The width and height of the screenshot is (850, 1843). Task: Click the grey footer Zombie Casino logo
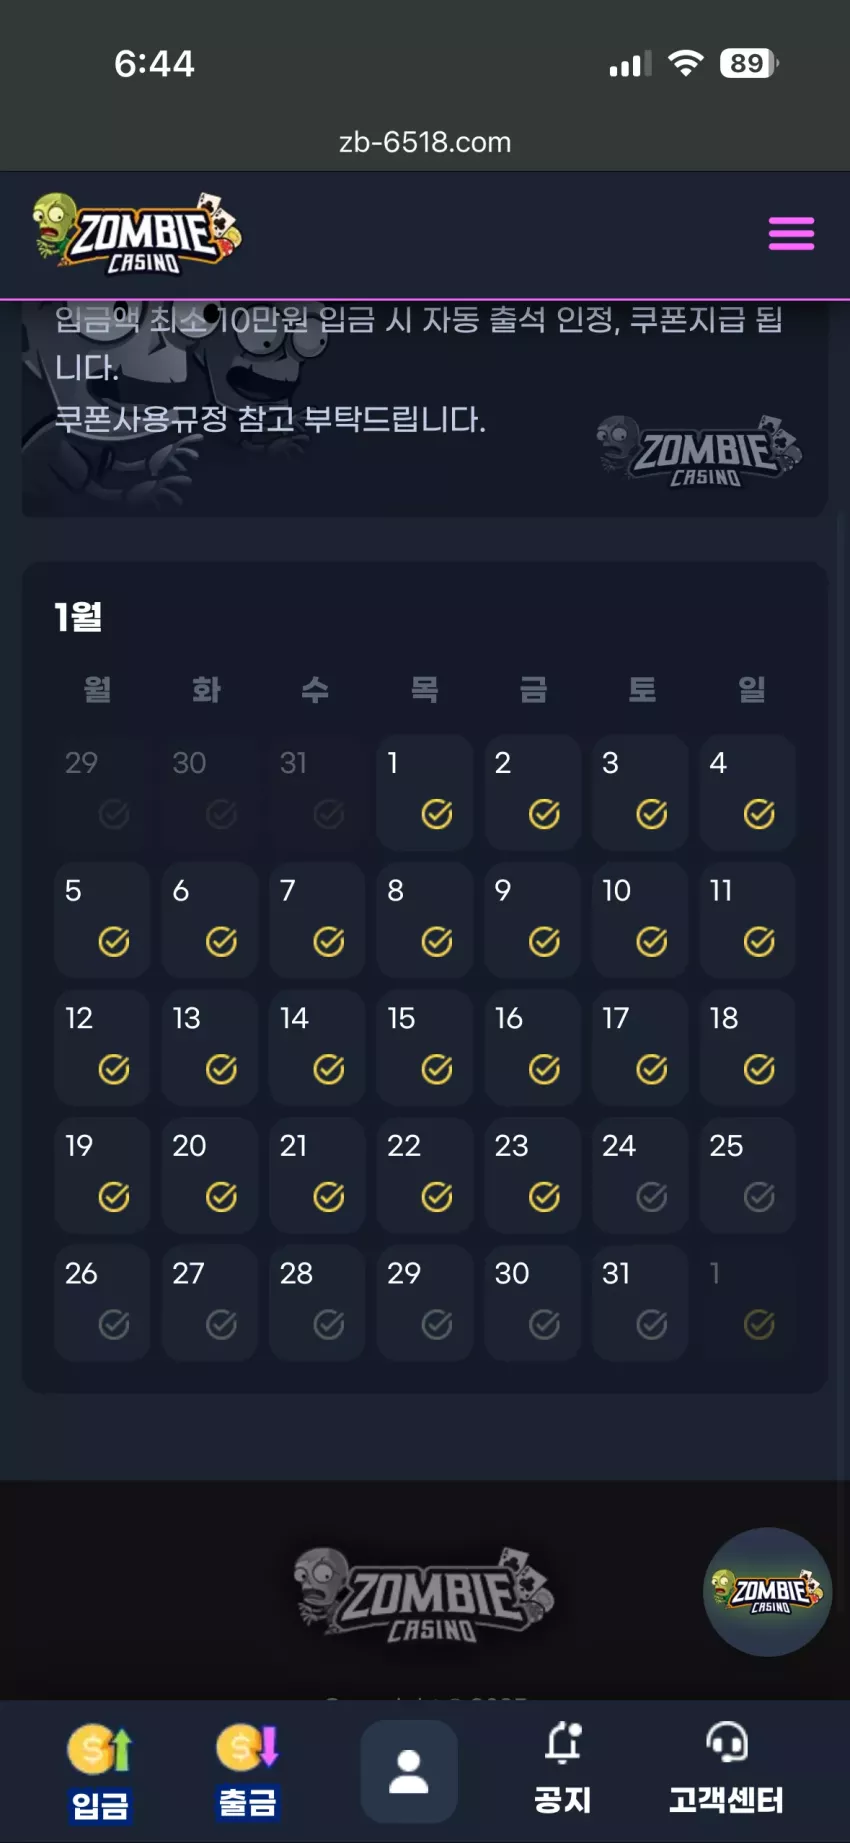pyautogui.click(x=424, y=1595)
